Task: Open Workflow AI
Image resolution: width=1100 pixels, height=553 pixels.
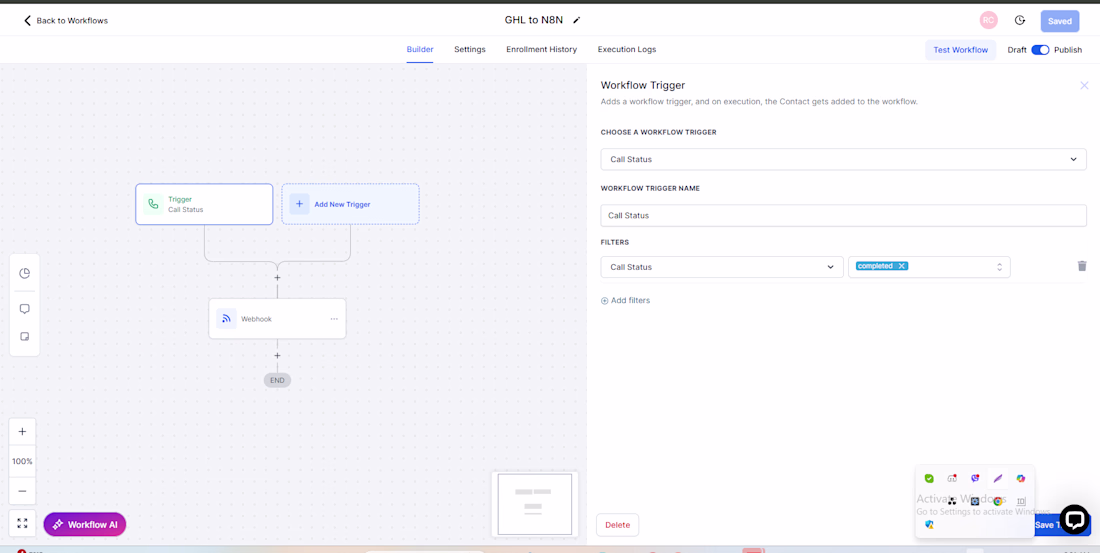Action: (85, 524)
